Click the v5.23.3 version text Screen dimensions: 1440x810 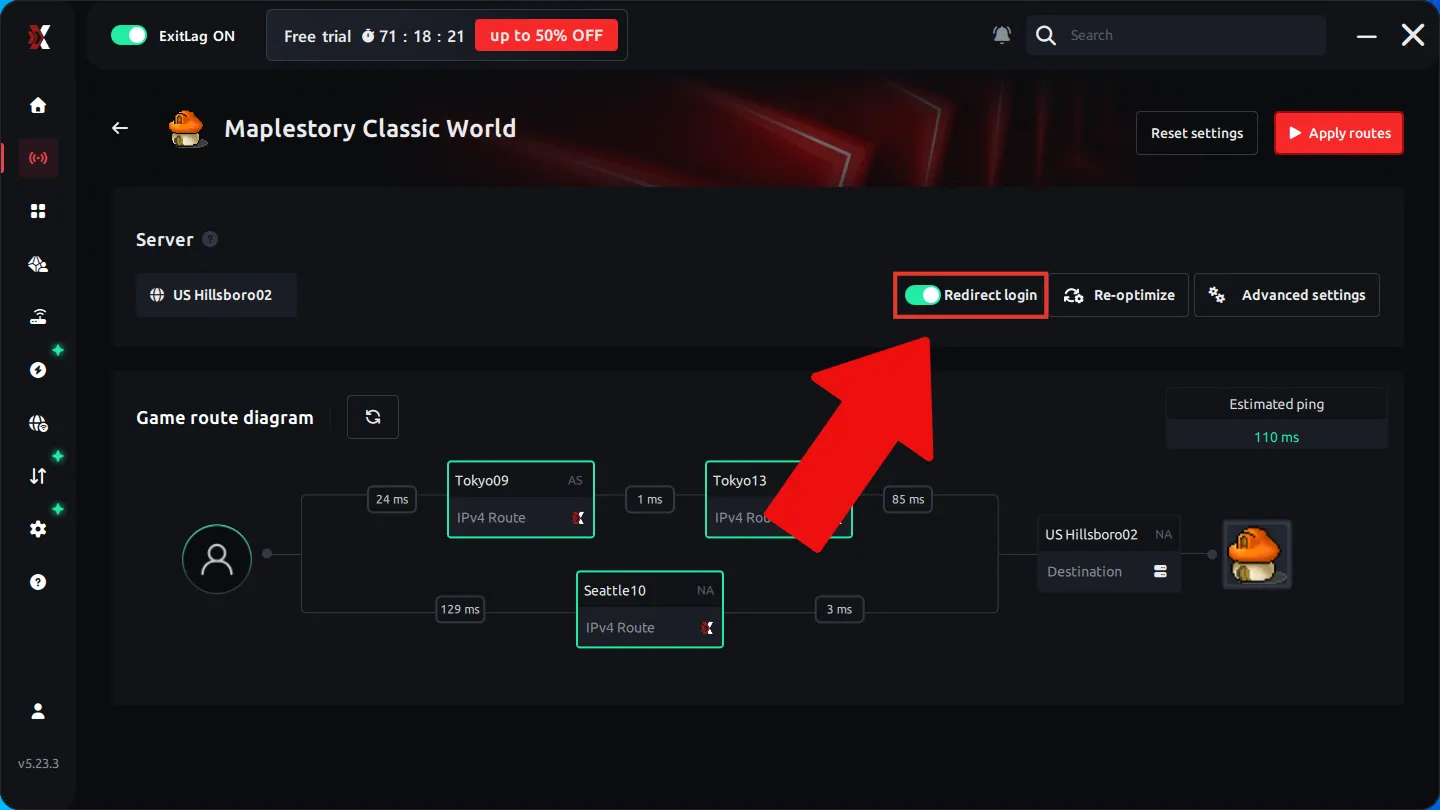tap(38, 764)
